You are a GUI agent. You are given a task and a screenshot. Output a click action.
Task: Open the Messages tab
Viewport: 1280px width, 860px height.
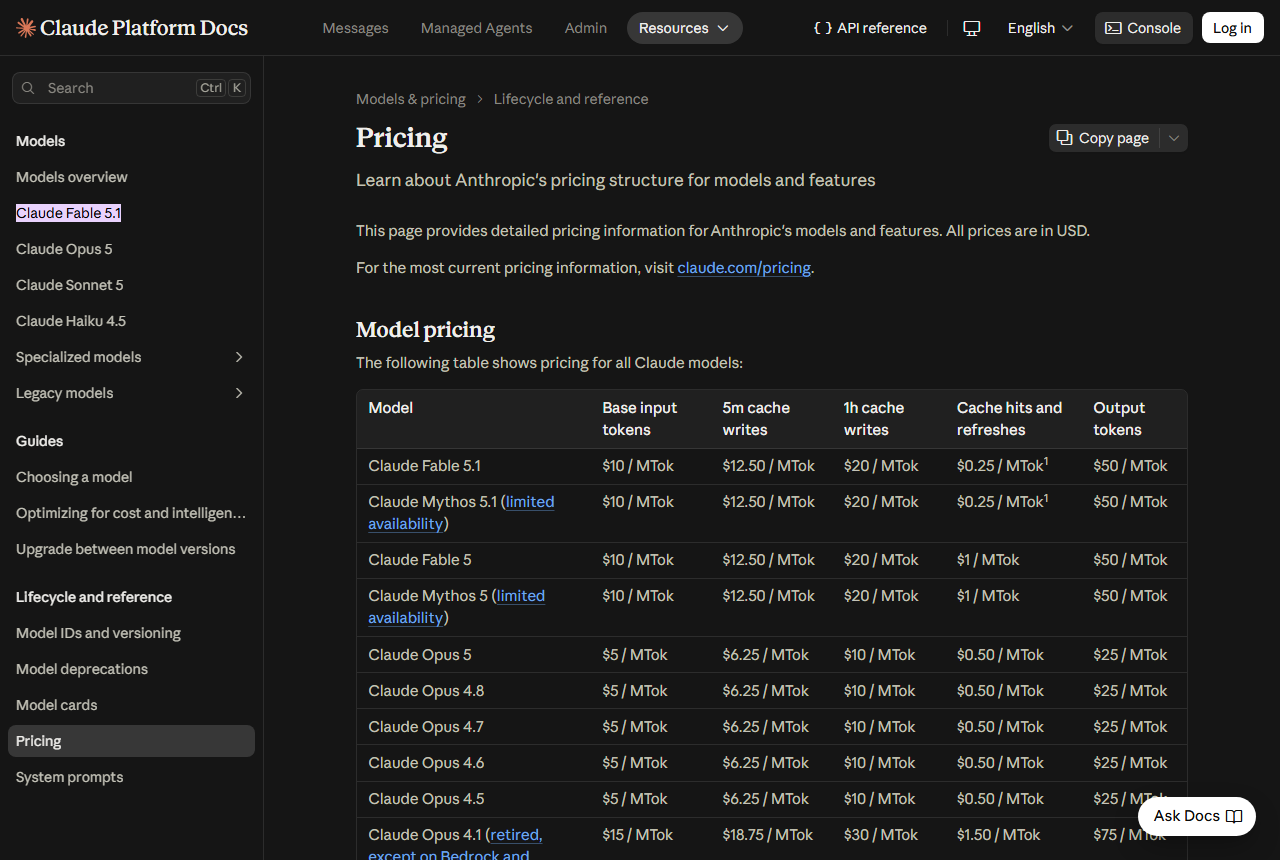click(355, 28)
